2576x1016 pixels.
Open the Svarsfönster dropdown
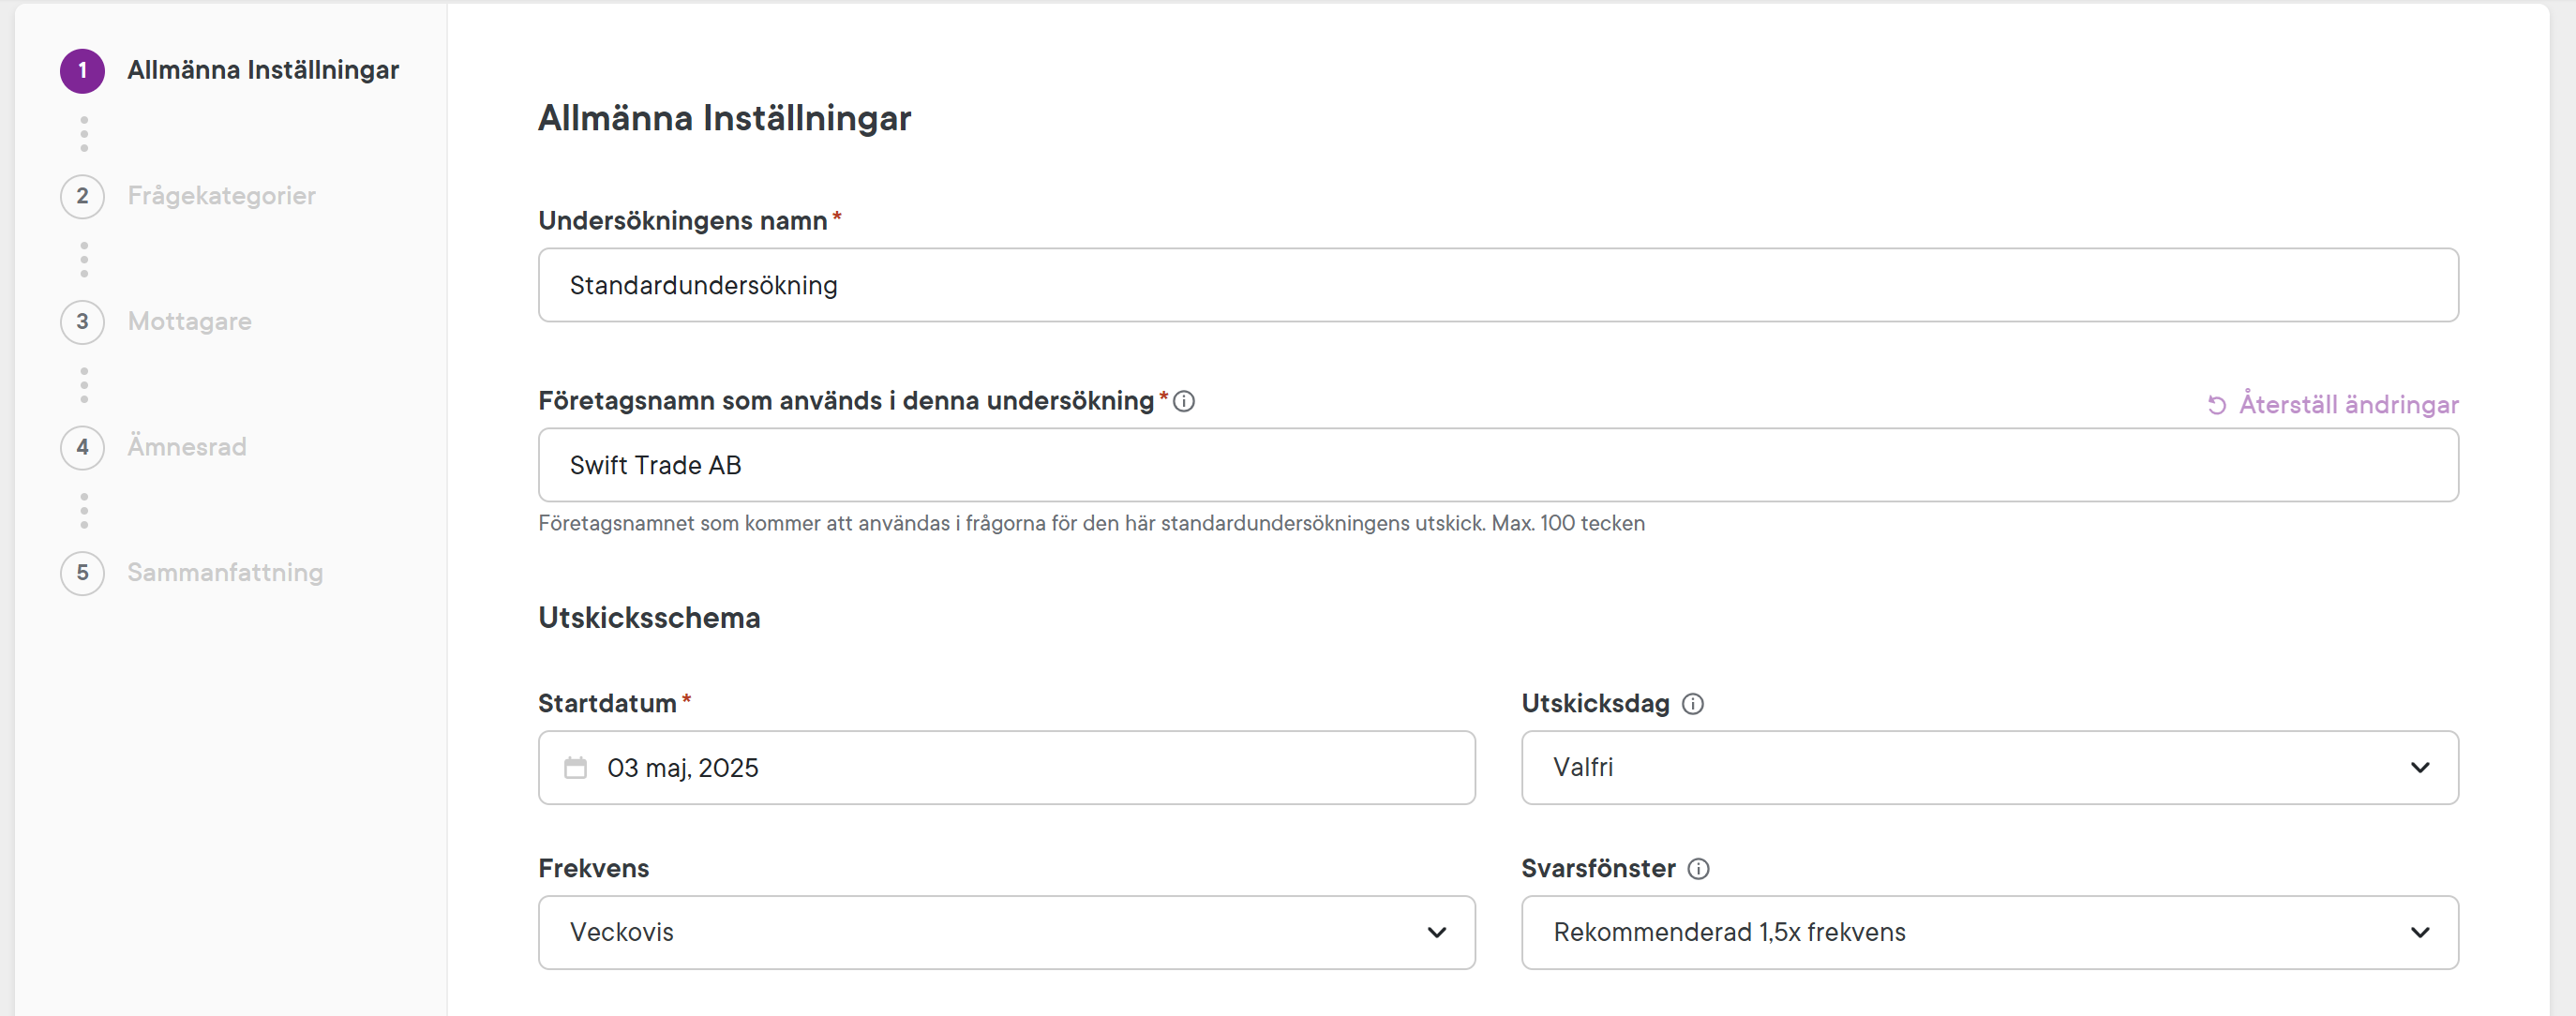click(1989, 932)
